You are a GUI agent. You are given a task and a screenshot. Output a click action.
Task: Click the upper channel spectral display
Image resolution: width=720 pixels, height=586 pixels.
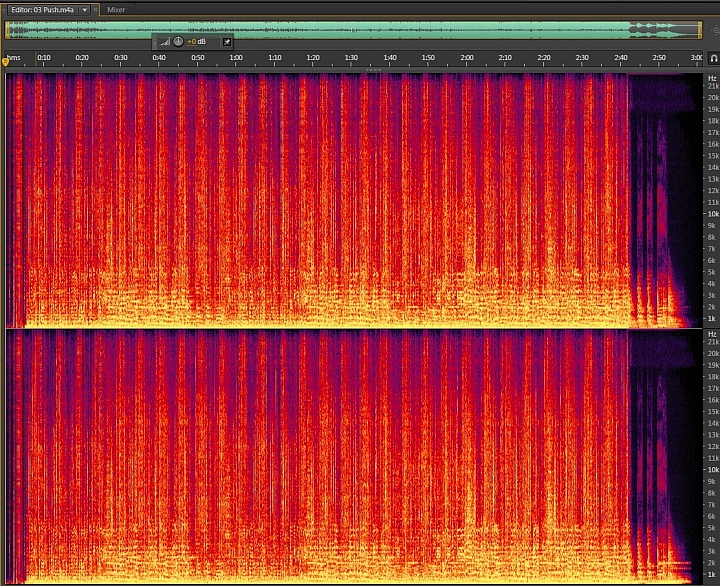354,200
